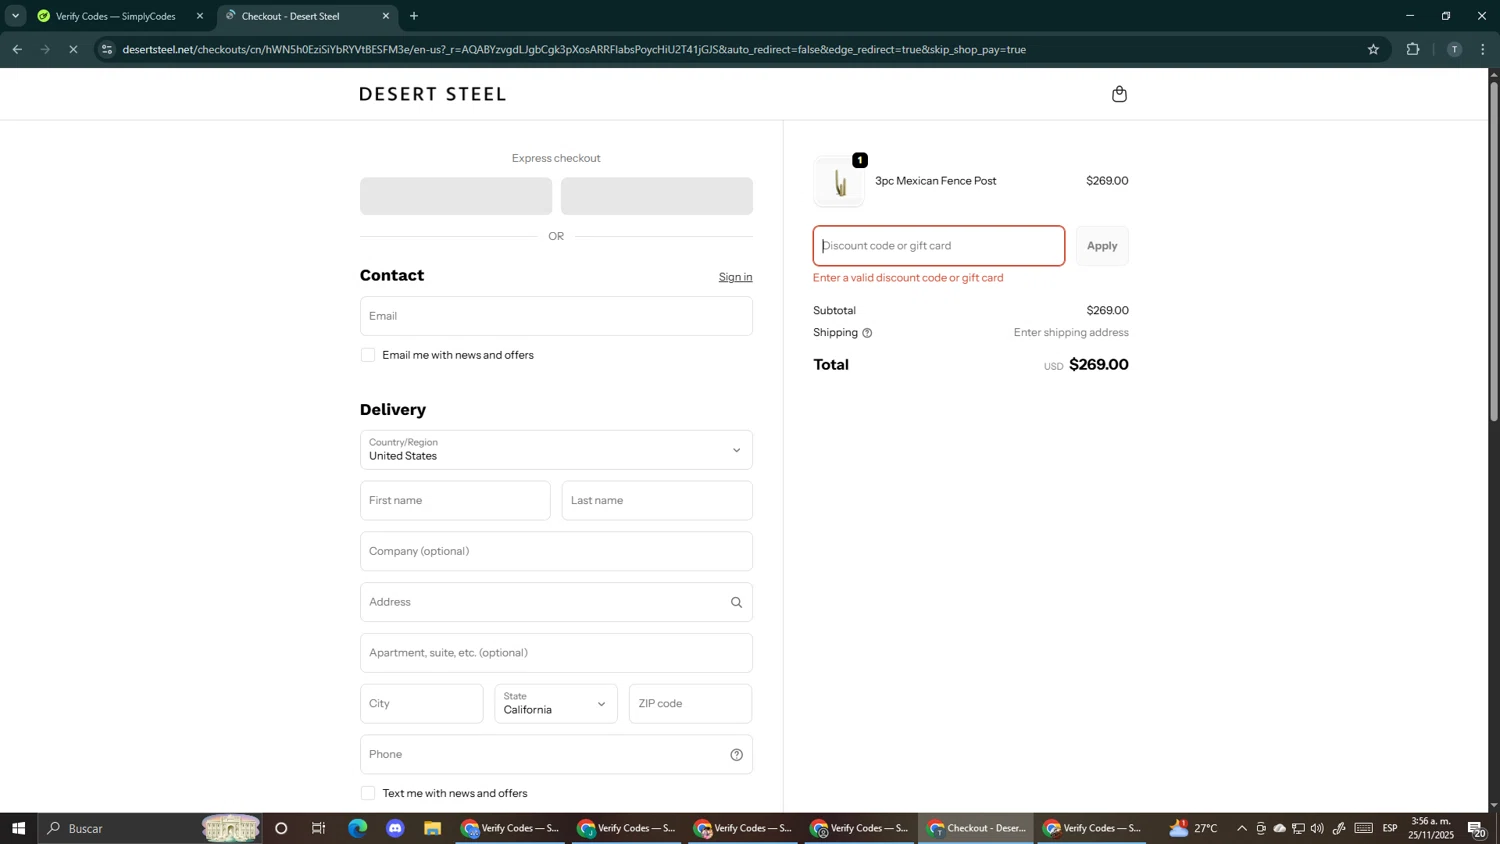Open Cortana circle icon on taskbar

(x=281, y=828)
